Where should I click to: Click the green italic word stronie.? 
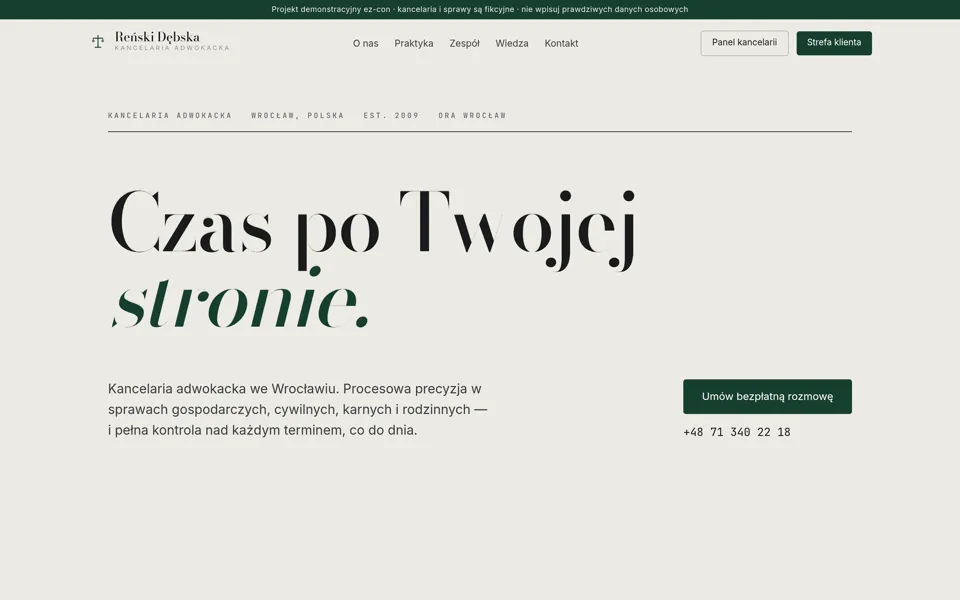click(240, 301)
